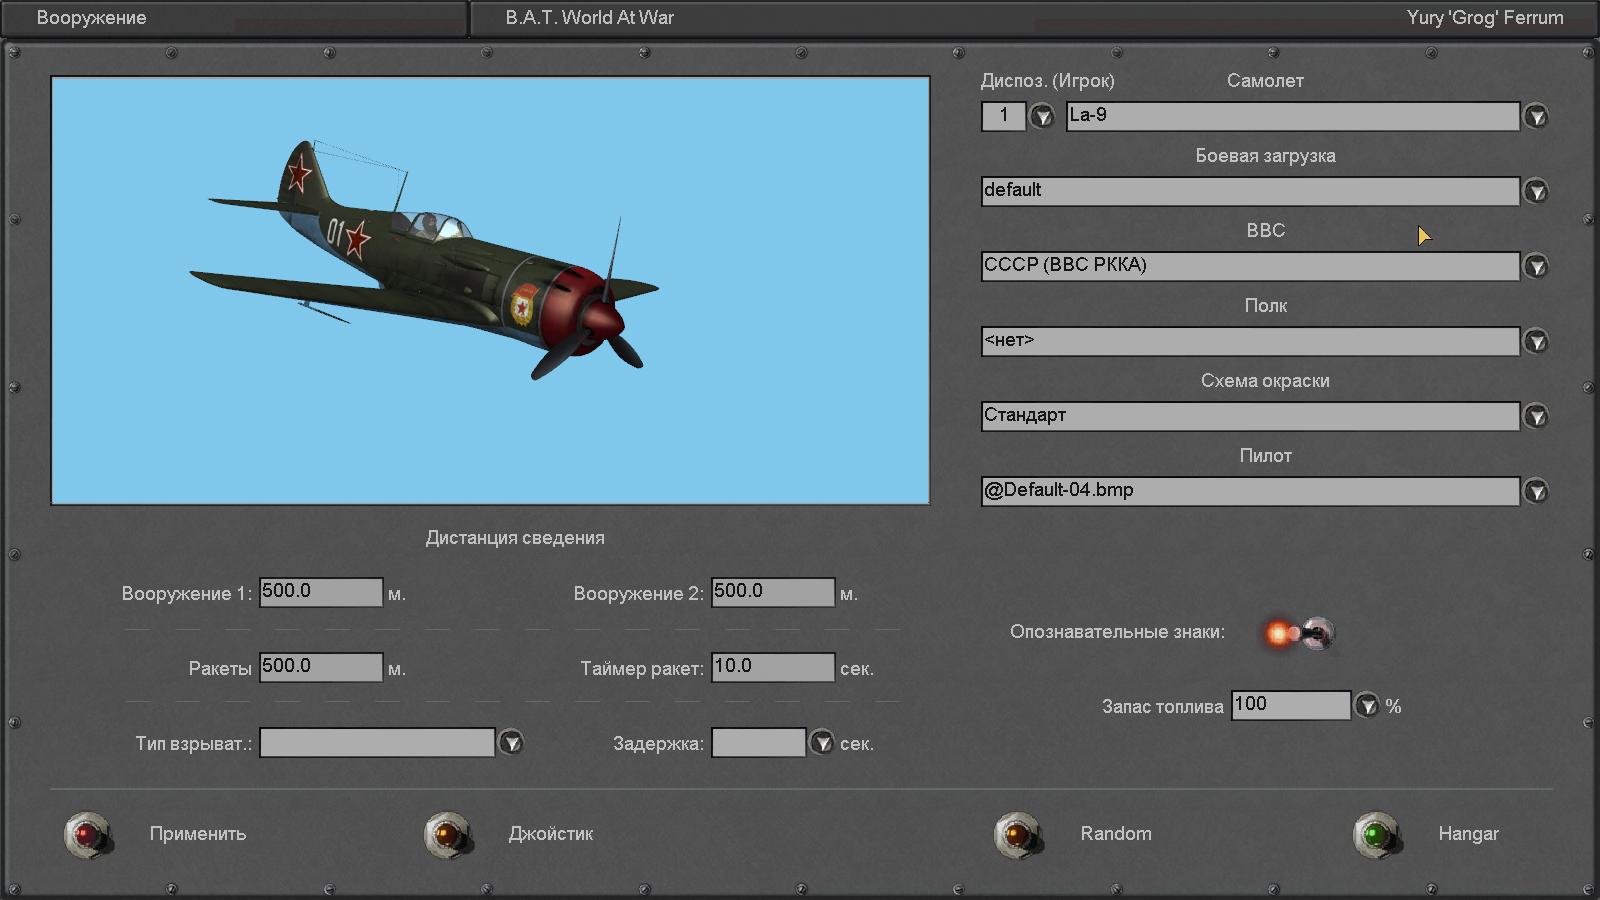Viewport: 1600px width, 900px height.
Task: Open the Диспоз. position number dropdown arrow
Action: (x=1042, y=117)
